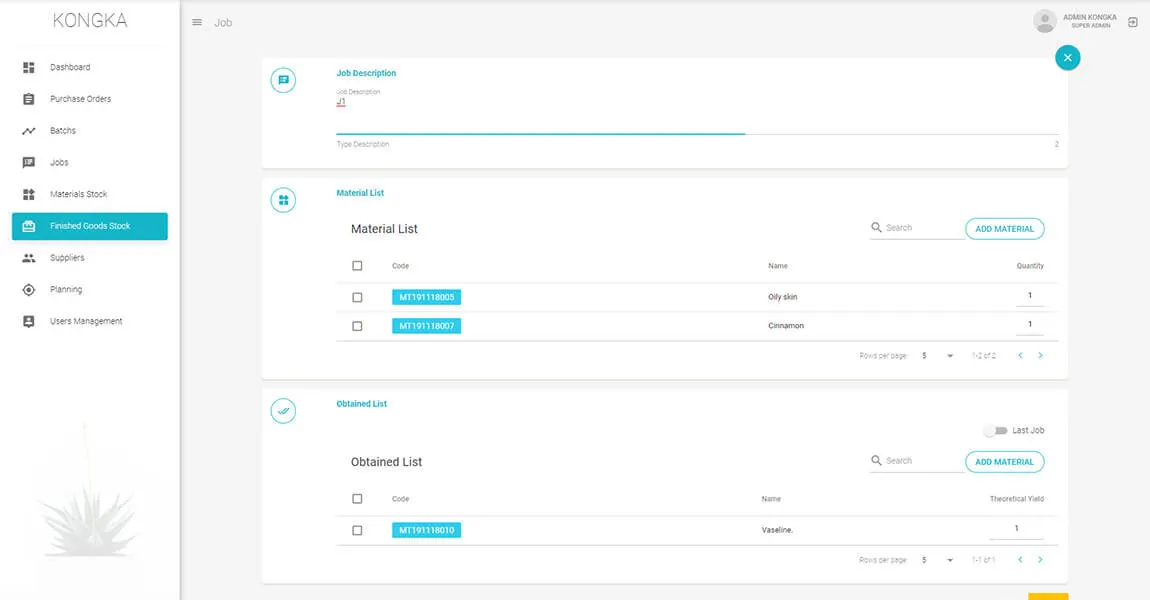Click the Job Description step icon
The height and width of the screenshot is (600, 1150).
[283, 80]
